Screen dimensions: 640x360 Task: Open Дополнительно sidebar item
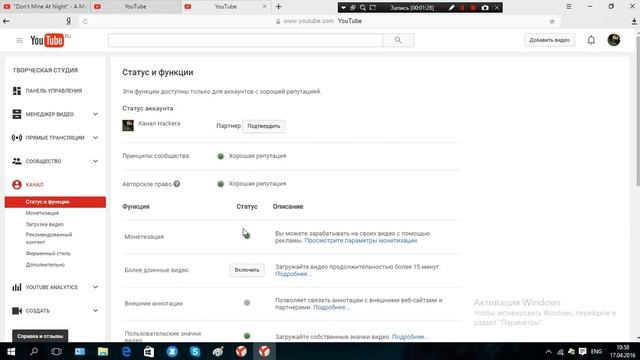coord(45,265)
